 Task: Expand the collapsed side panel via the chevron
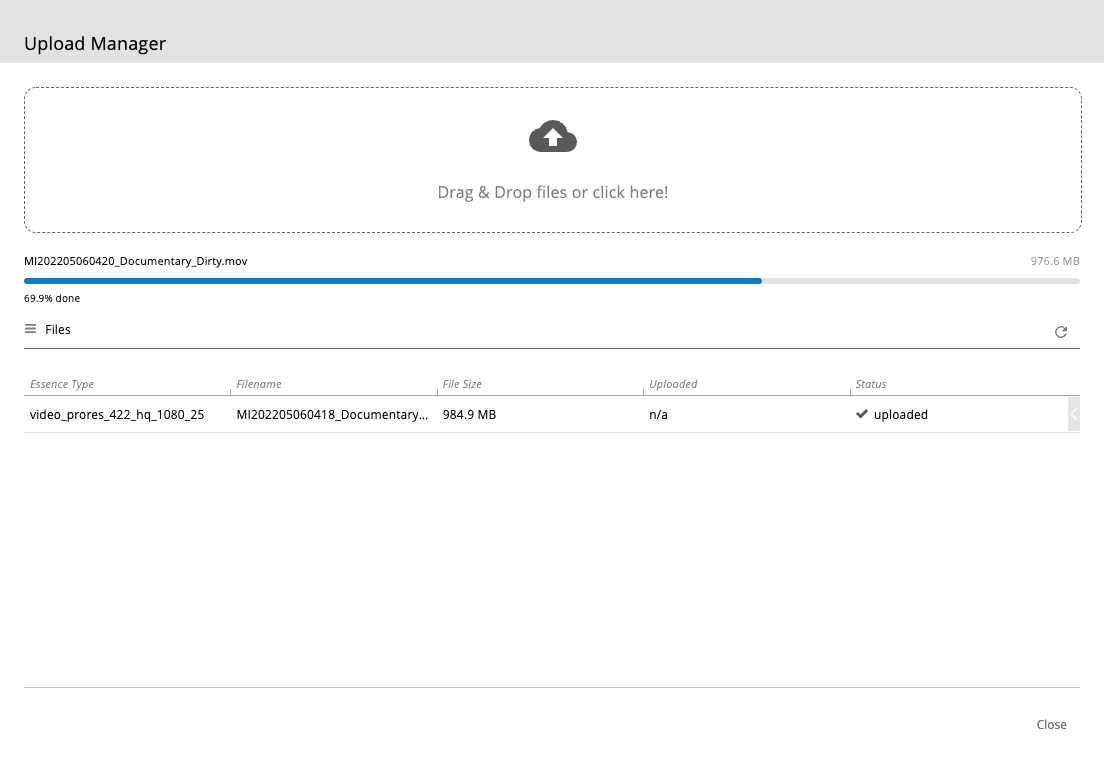point(1075,414)
